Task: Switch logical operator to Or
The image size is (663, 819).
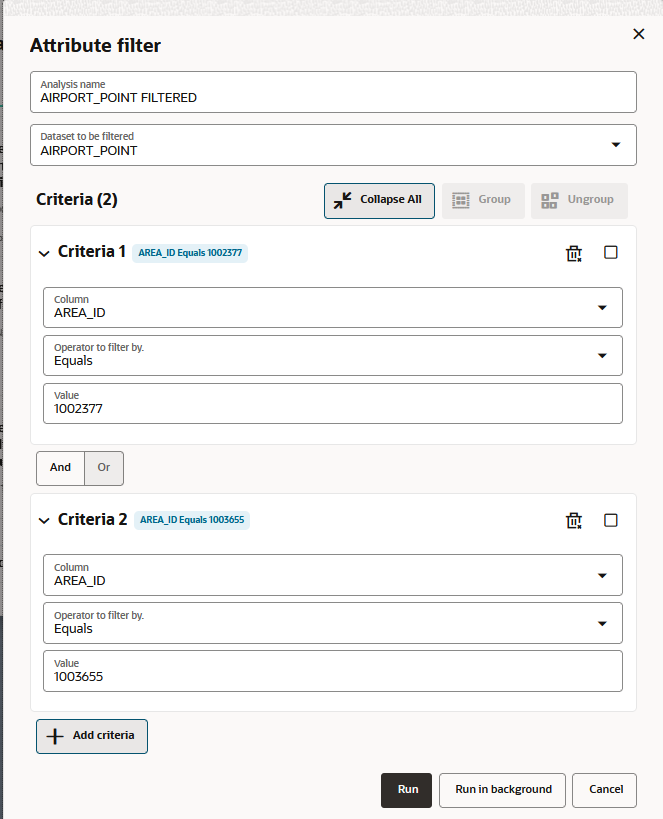Action: click(x=104, y=467)
